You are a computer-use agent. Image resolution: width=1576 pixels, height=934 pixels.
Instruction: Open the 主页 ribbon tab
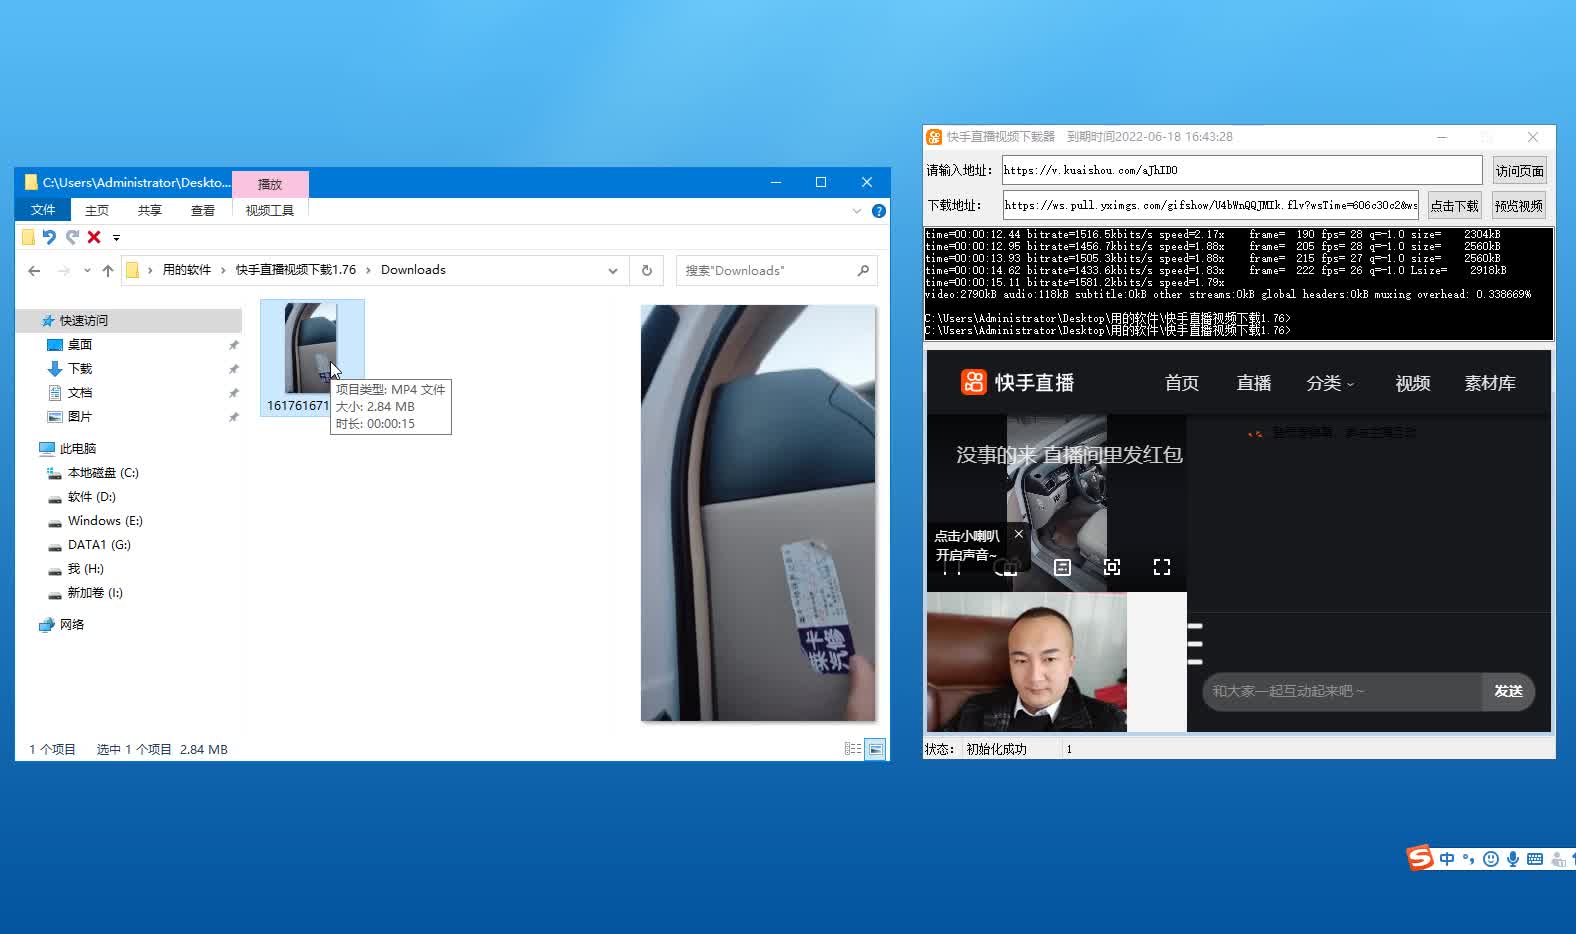pos(97,210)
